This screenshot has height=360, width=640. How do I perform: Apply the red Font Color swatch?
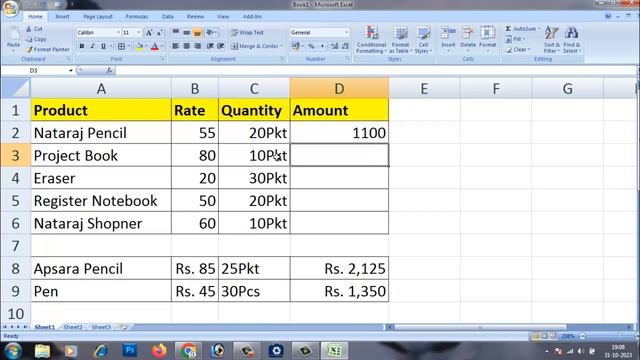pos(155,47)
